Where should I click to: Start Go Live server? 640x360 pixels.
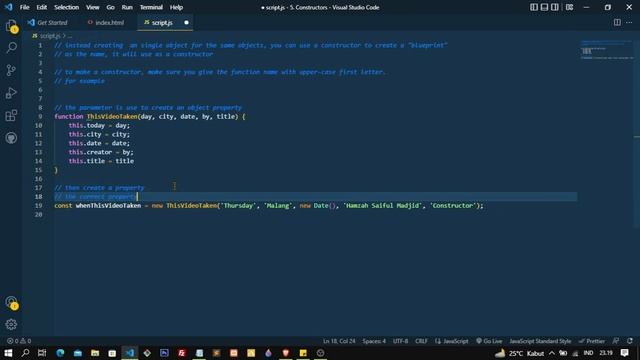coord(489,341)
